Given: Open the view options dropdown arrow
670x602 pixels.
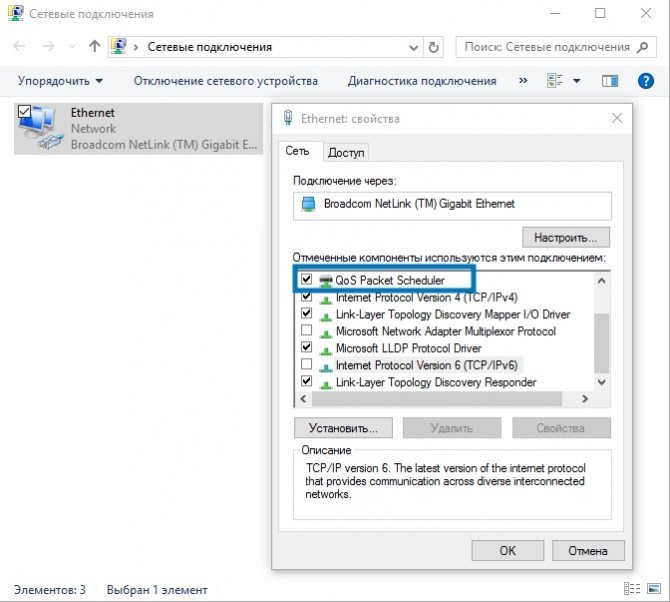Looking at the screenshot, I should tap(576, 81).
